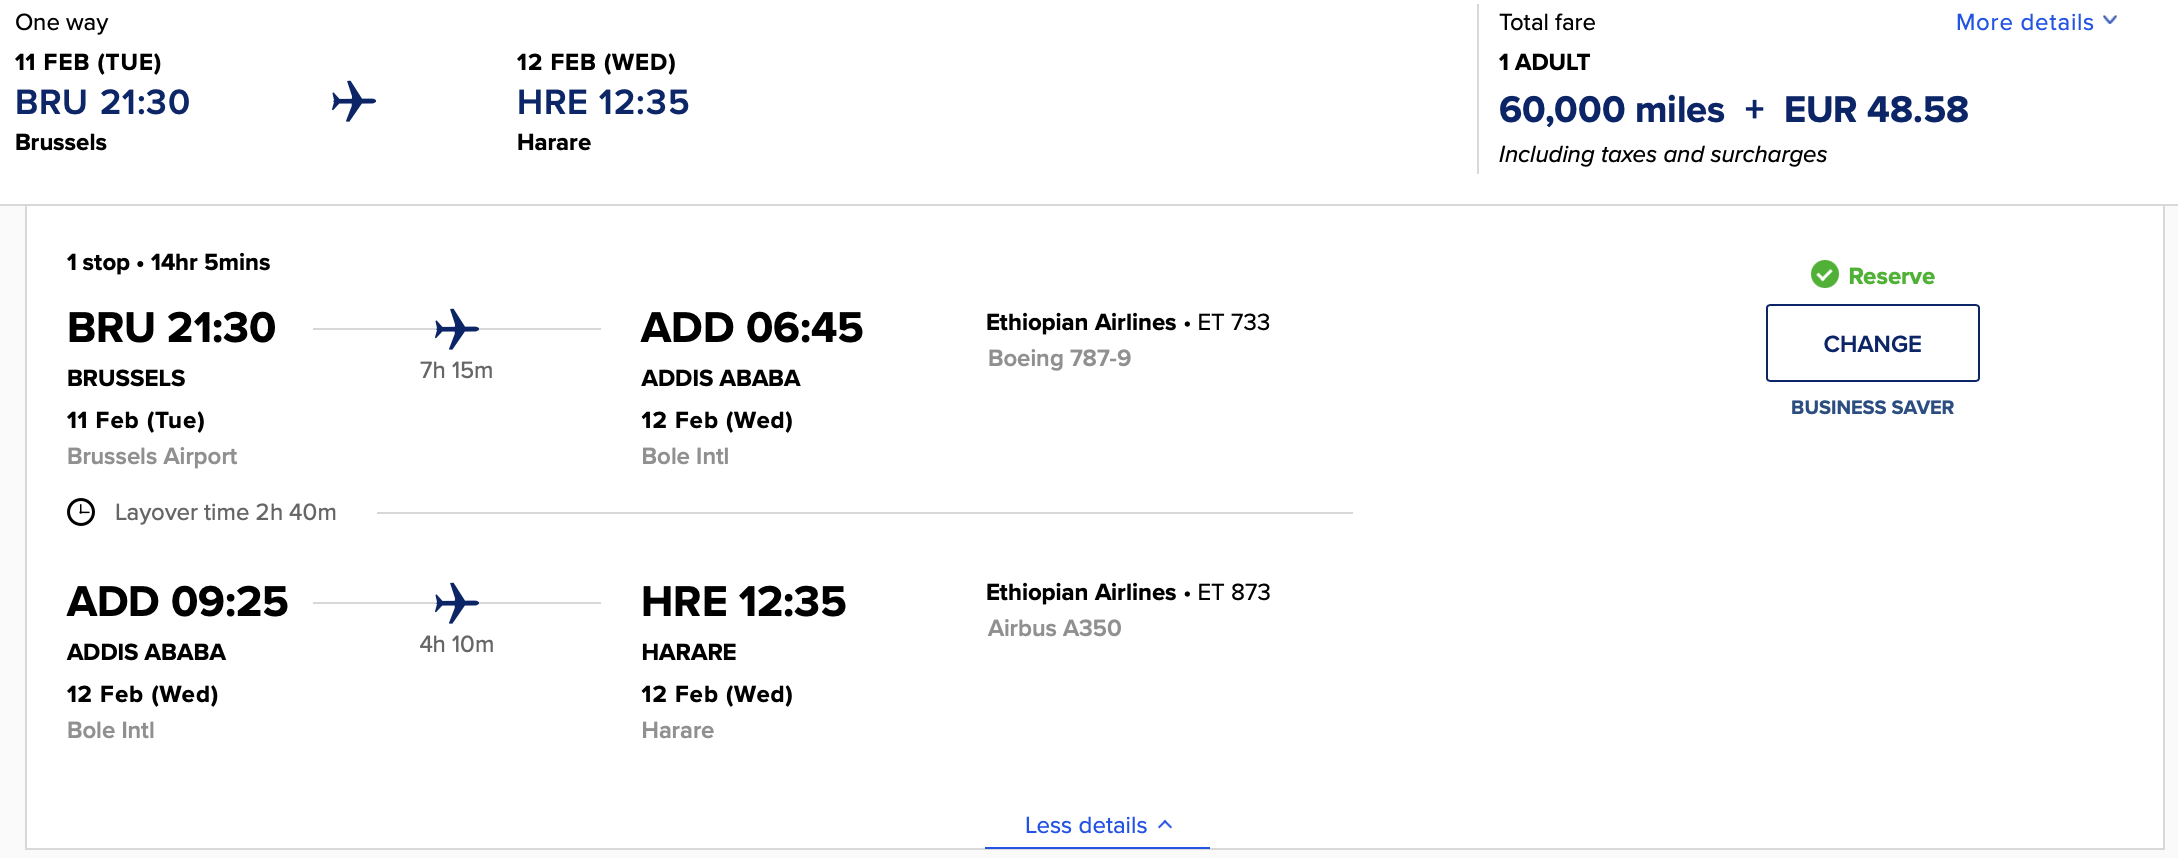Click the BRU 21:30 departure in header

coord(102,102)
